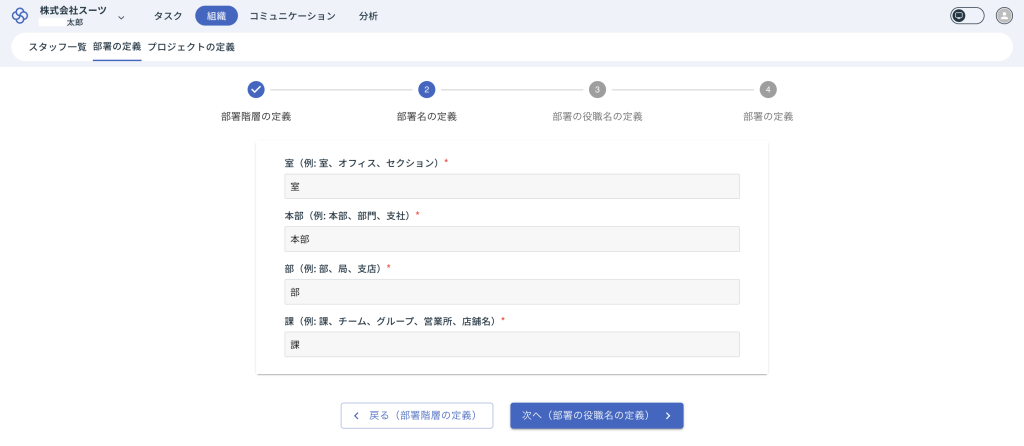
Task: Open the タスク menu
Action: 168,16
